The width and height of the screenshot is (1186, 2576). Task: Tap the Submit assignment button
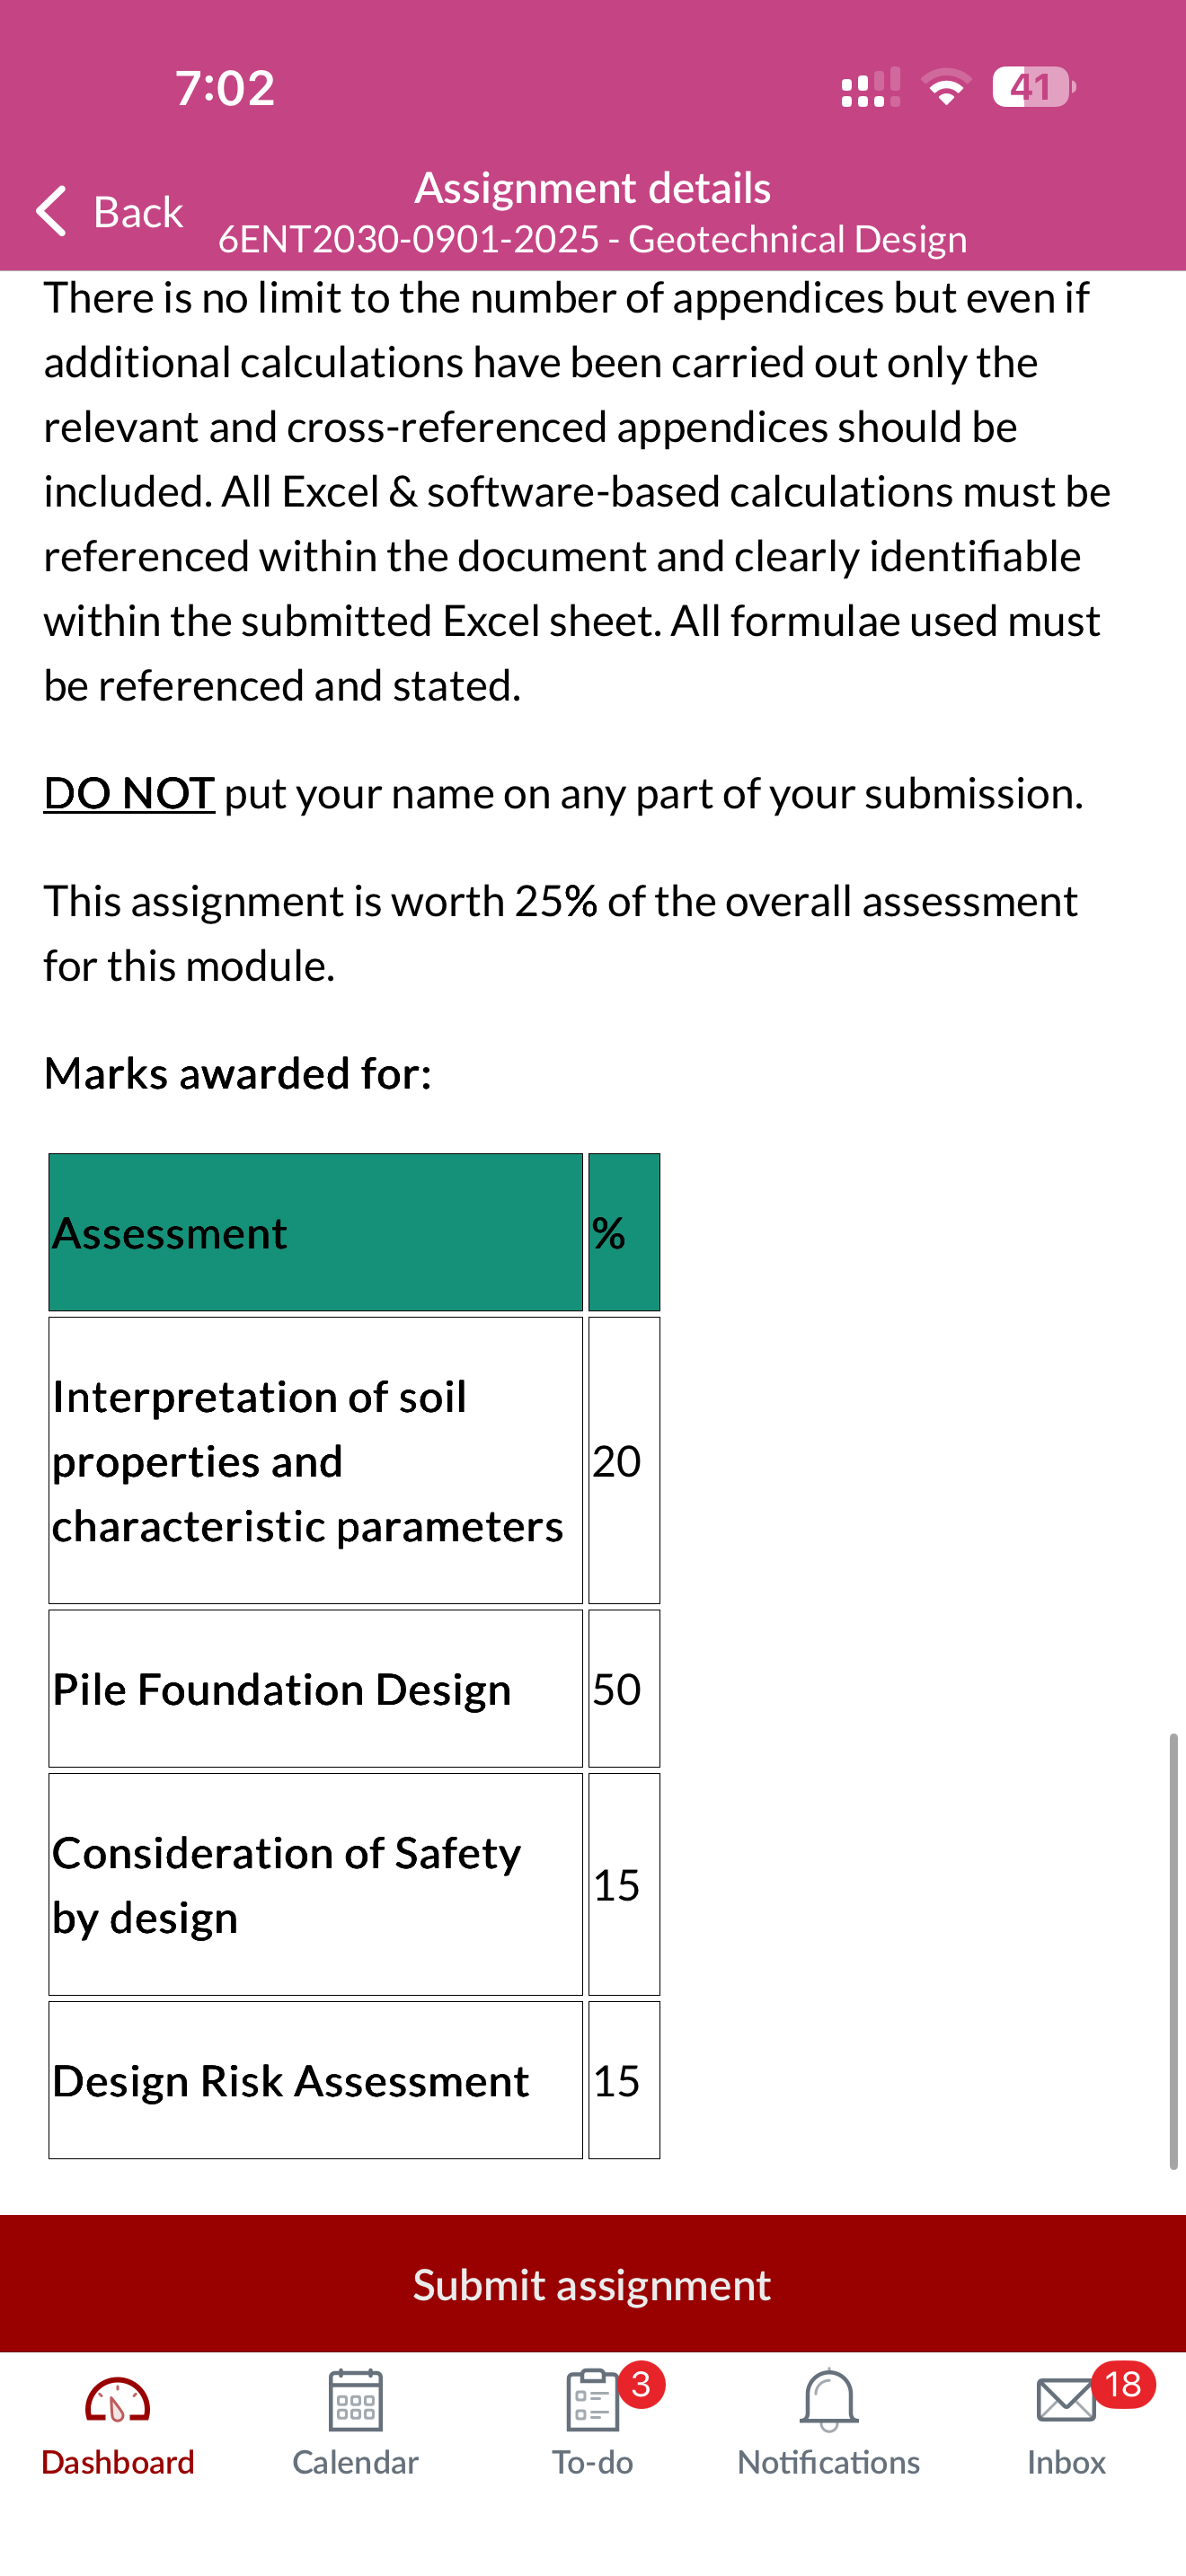pos(593,2283)
